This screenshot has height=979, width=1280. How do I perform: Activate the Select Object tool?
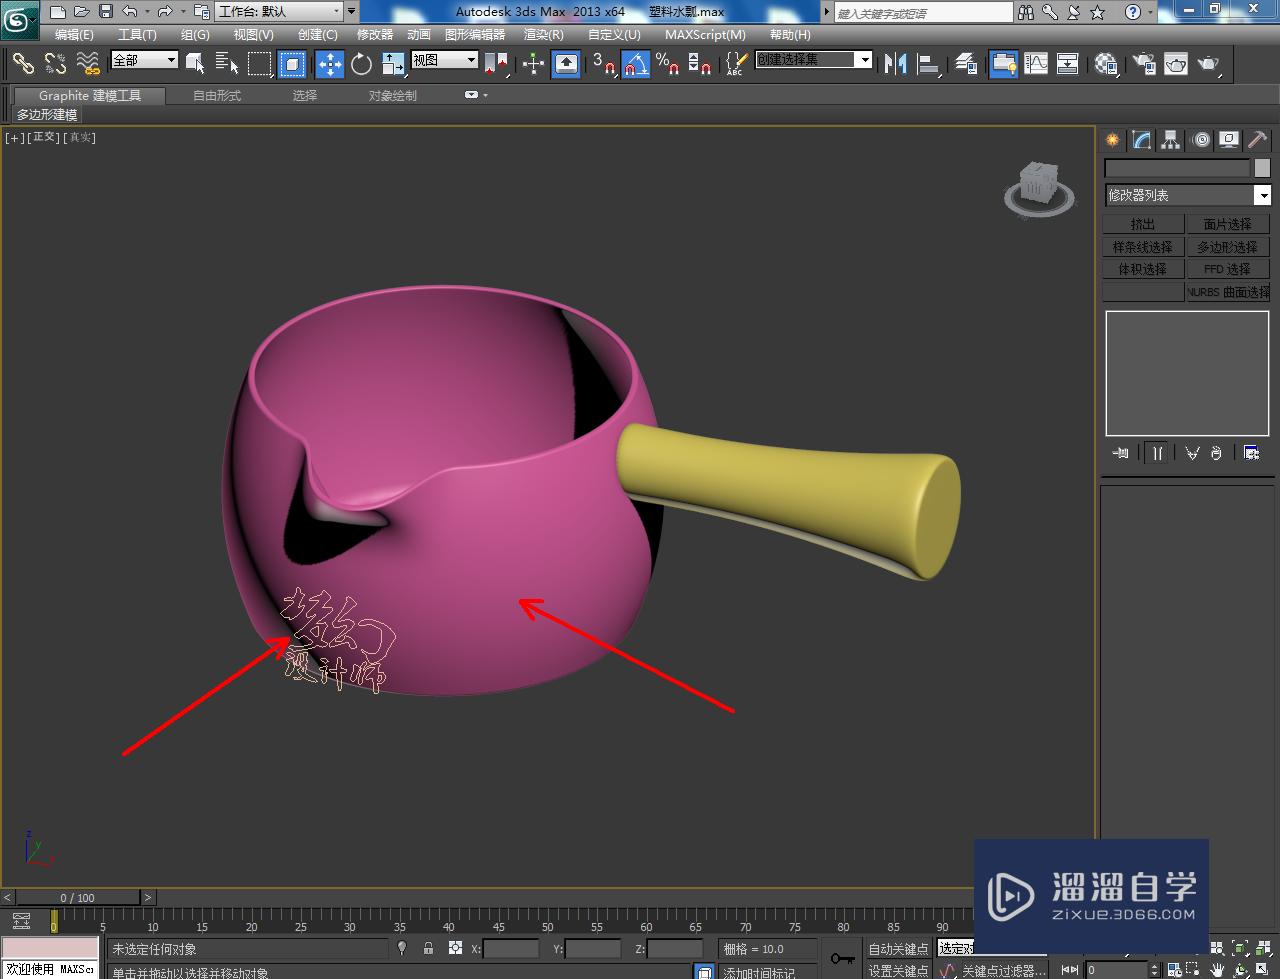pos(195,64)
